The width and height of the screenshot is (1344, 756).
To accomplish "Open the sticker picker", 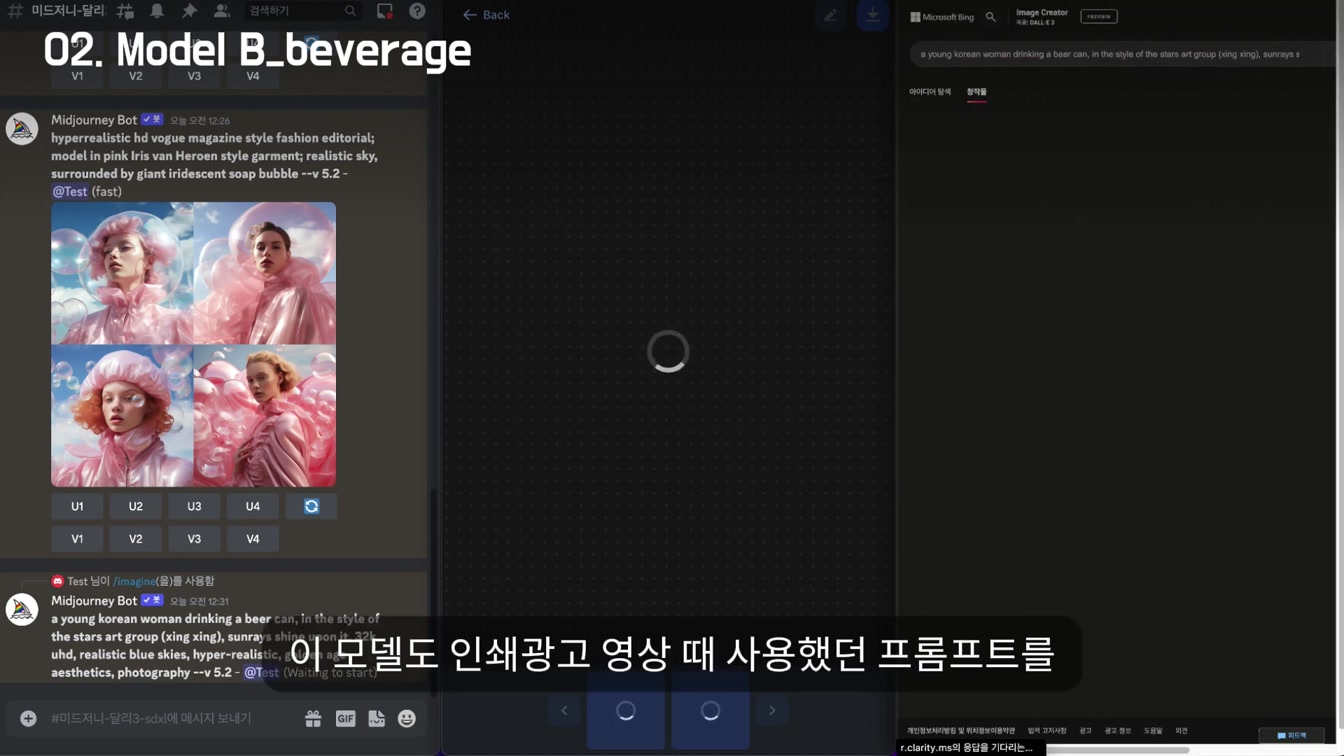I will (x=376, y=718).
